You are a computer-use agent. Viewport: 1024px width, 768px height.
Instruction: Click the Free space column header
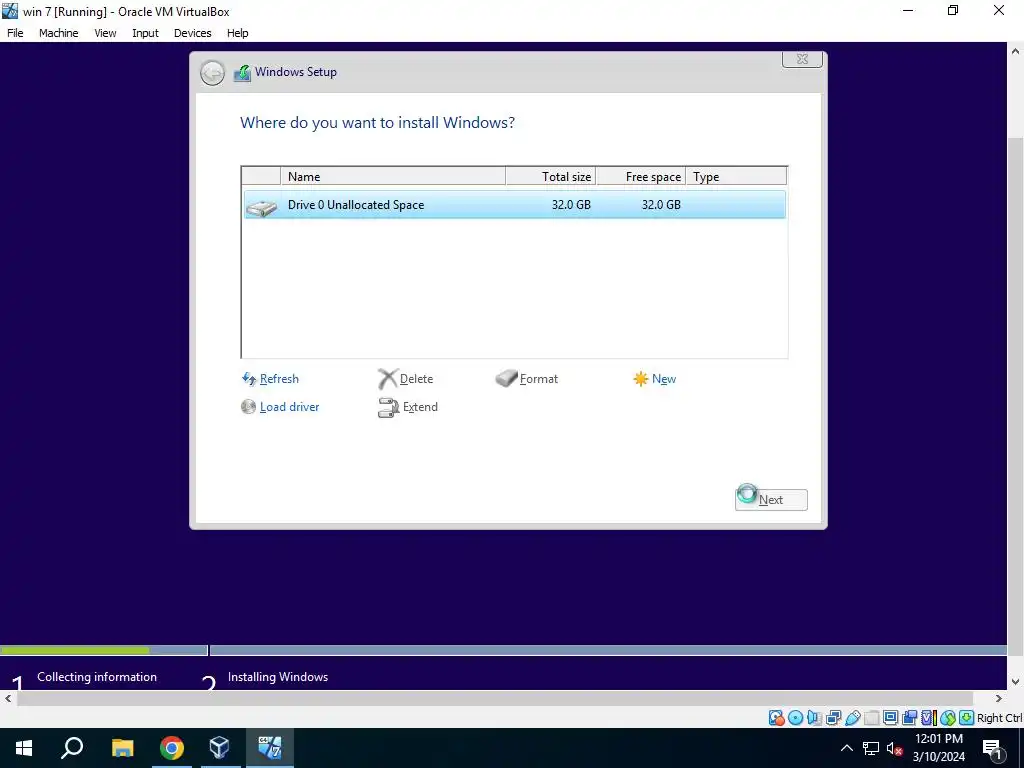pyautogui.click(x=641, y=176)
